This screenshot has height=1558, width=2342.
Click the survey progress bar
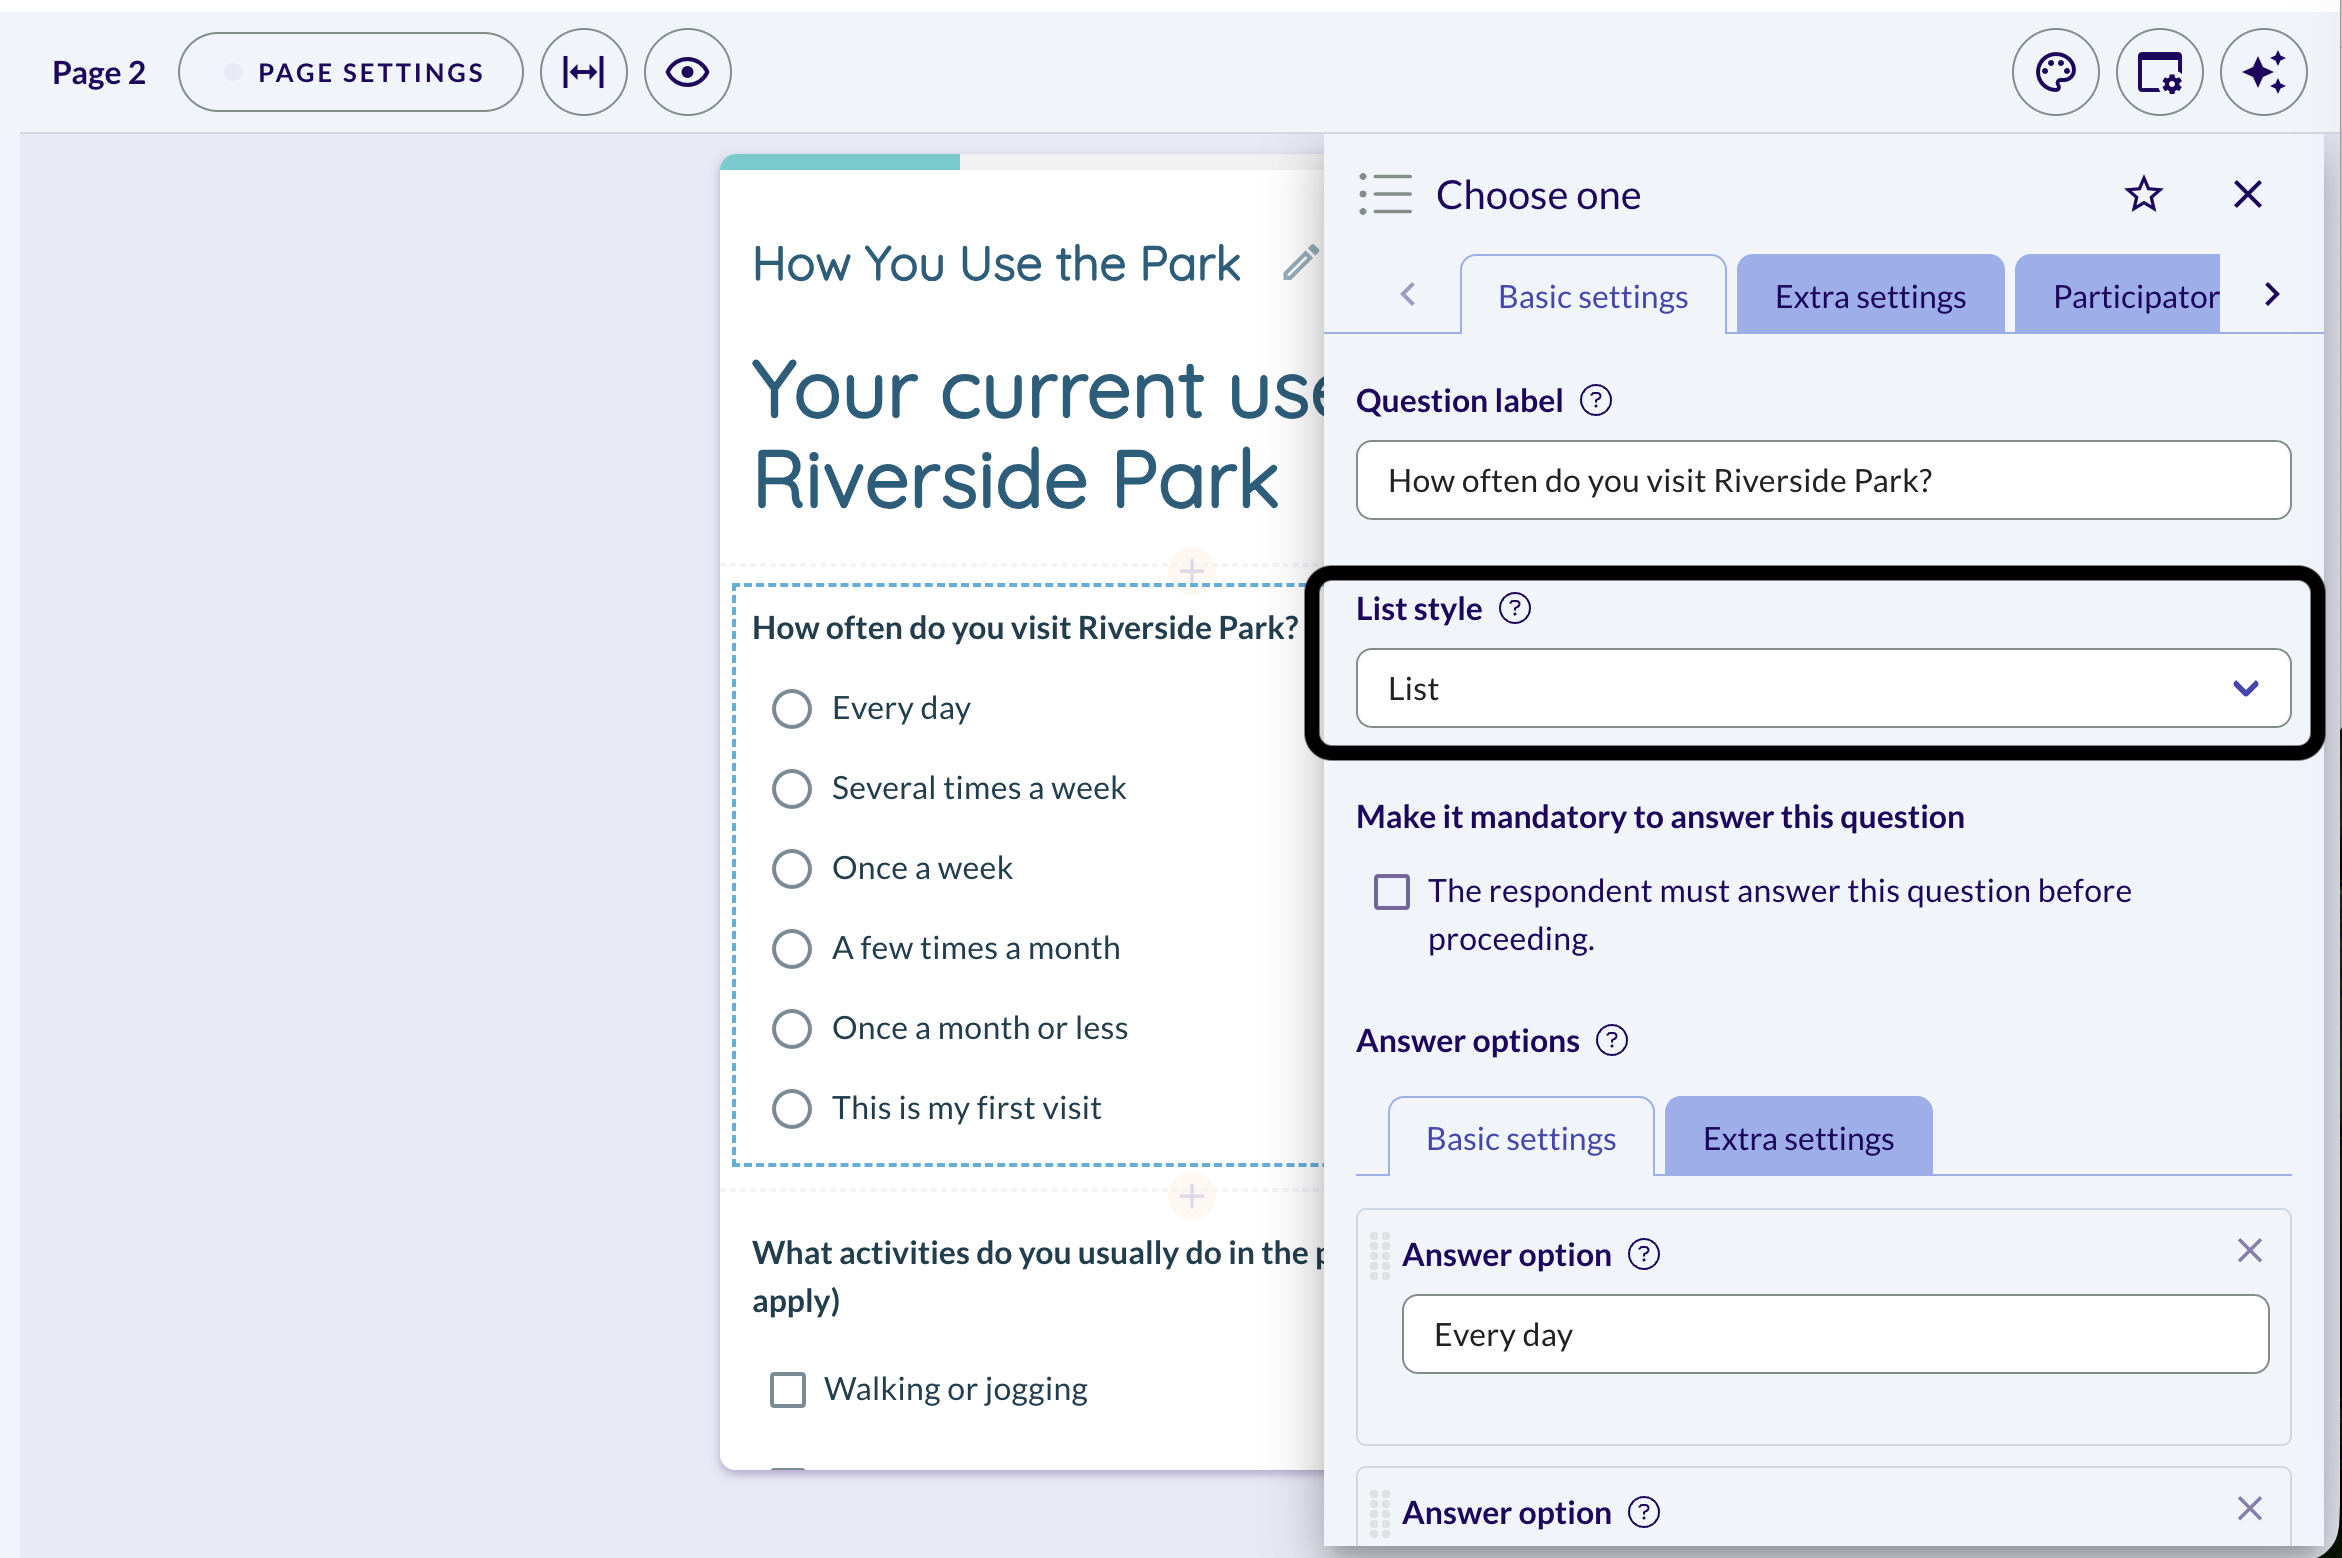(x=1021, y=162)
